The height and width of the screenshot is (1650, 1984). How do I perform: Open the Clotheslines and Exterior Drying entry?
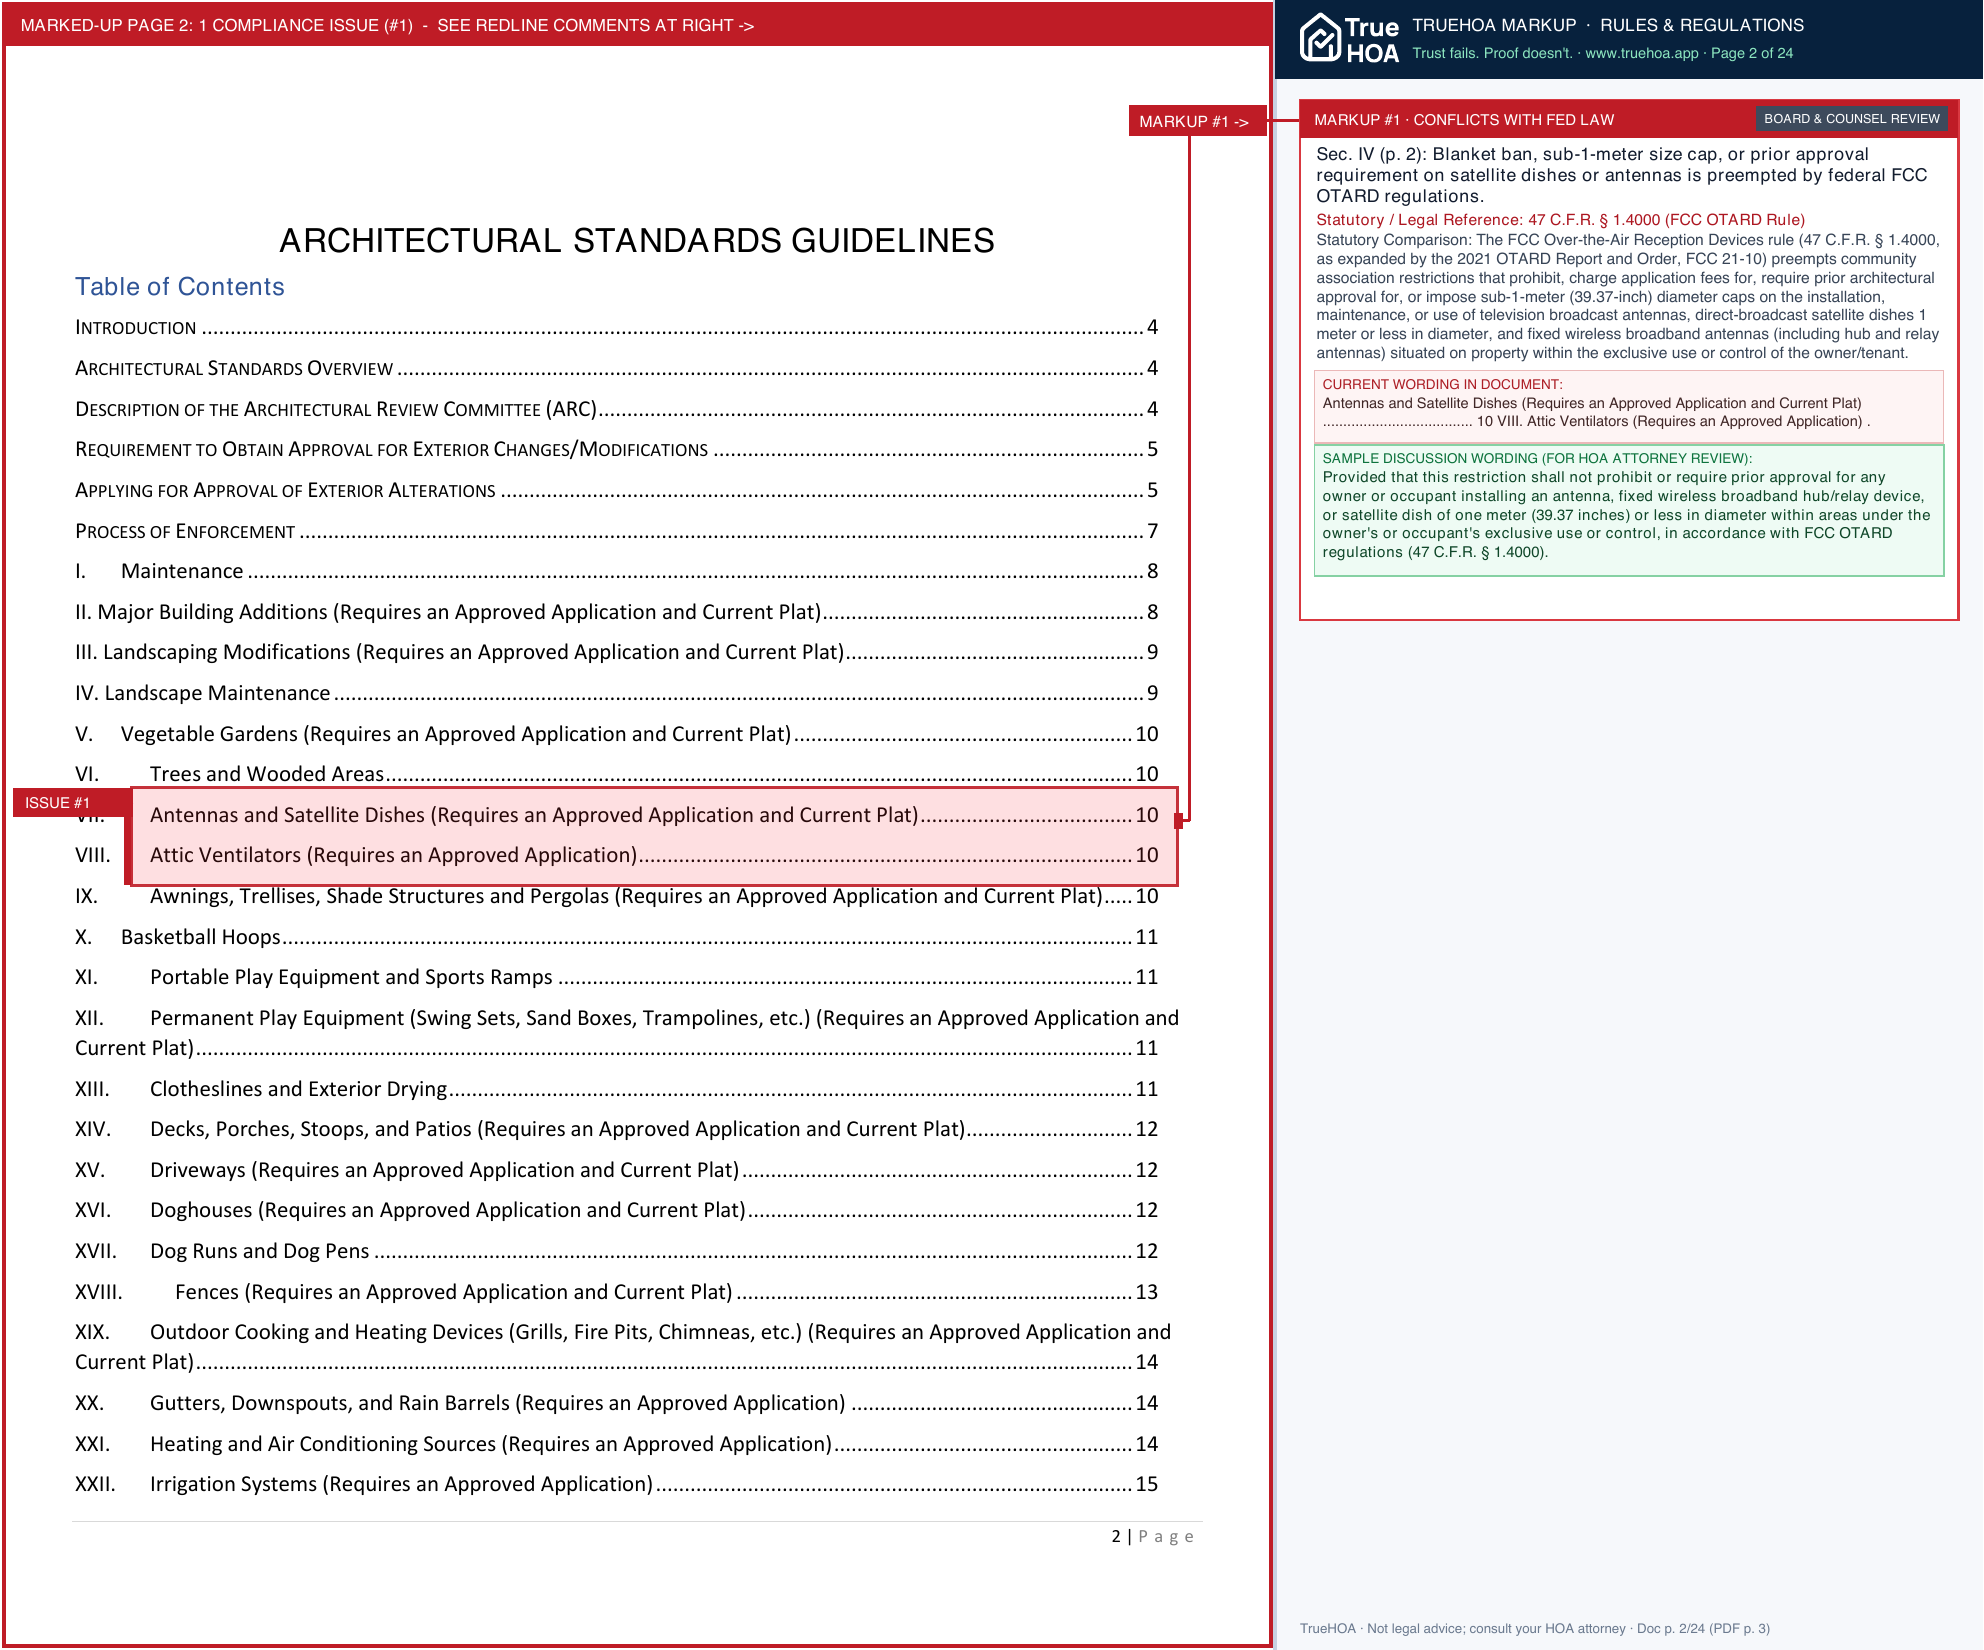pyautogui.click(x=616, y=1089)
